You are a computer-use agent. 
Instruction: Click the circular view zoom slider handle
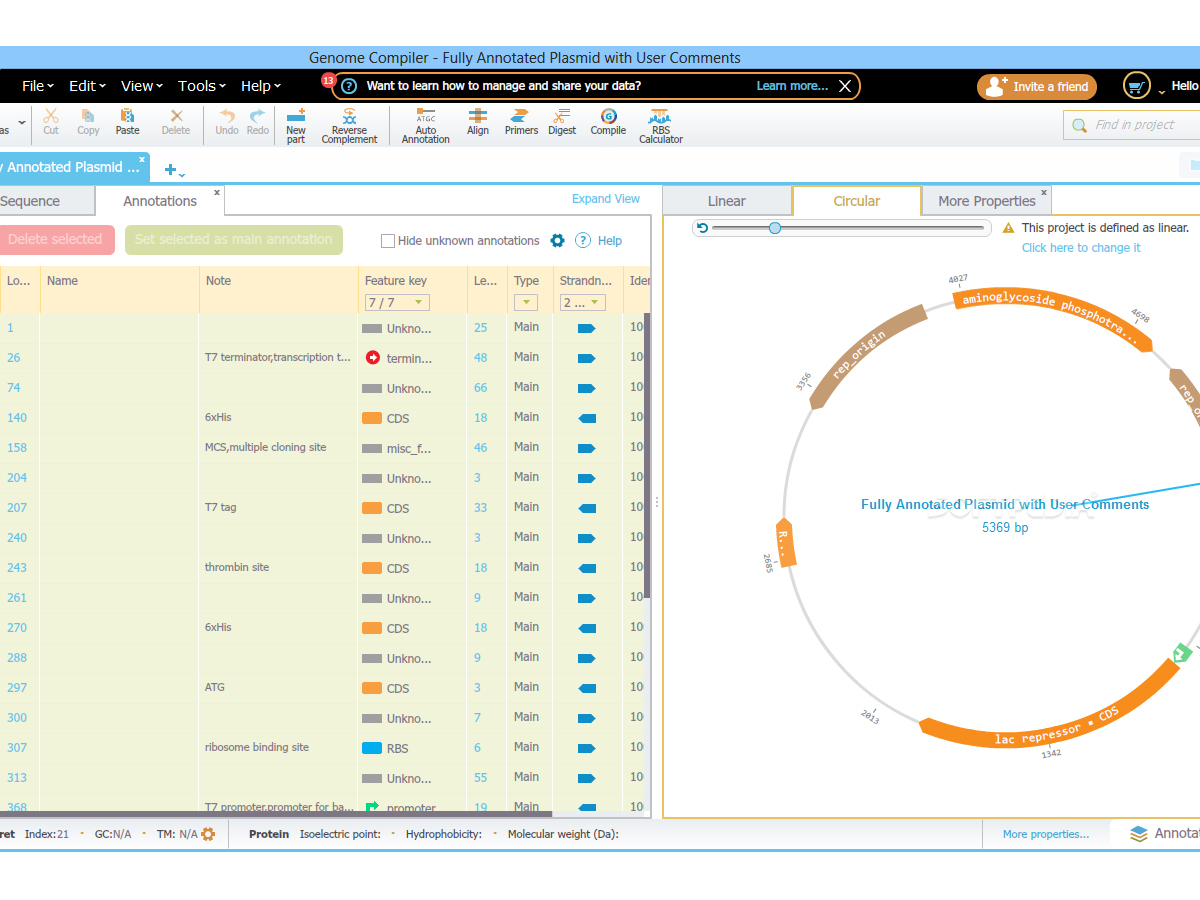pyautogui.click(x=775, y=228)
